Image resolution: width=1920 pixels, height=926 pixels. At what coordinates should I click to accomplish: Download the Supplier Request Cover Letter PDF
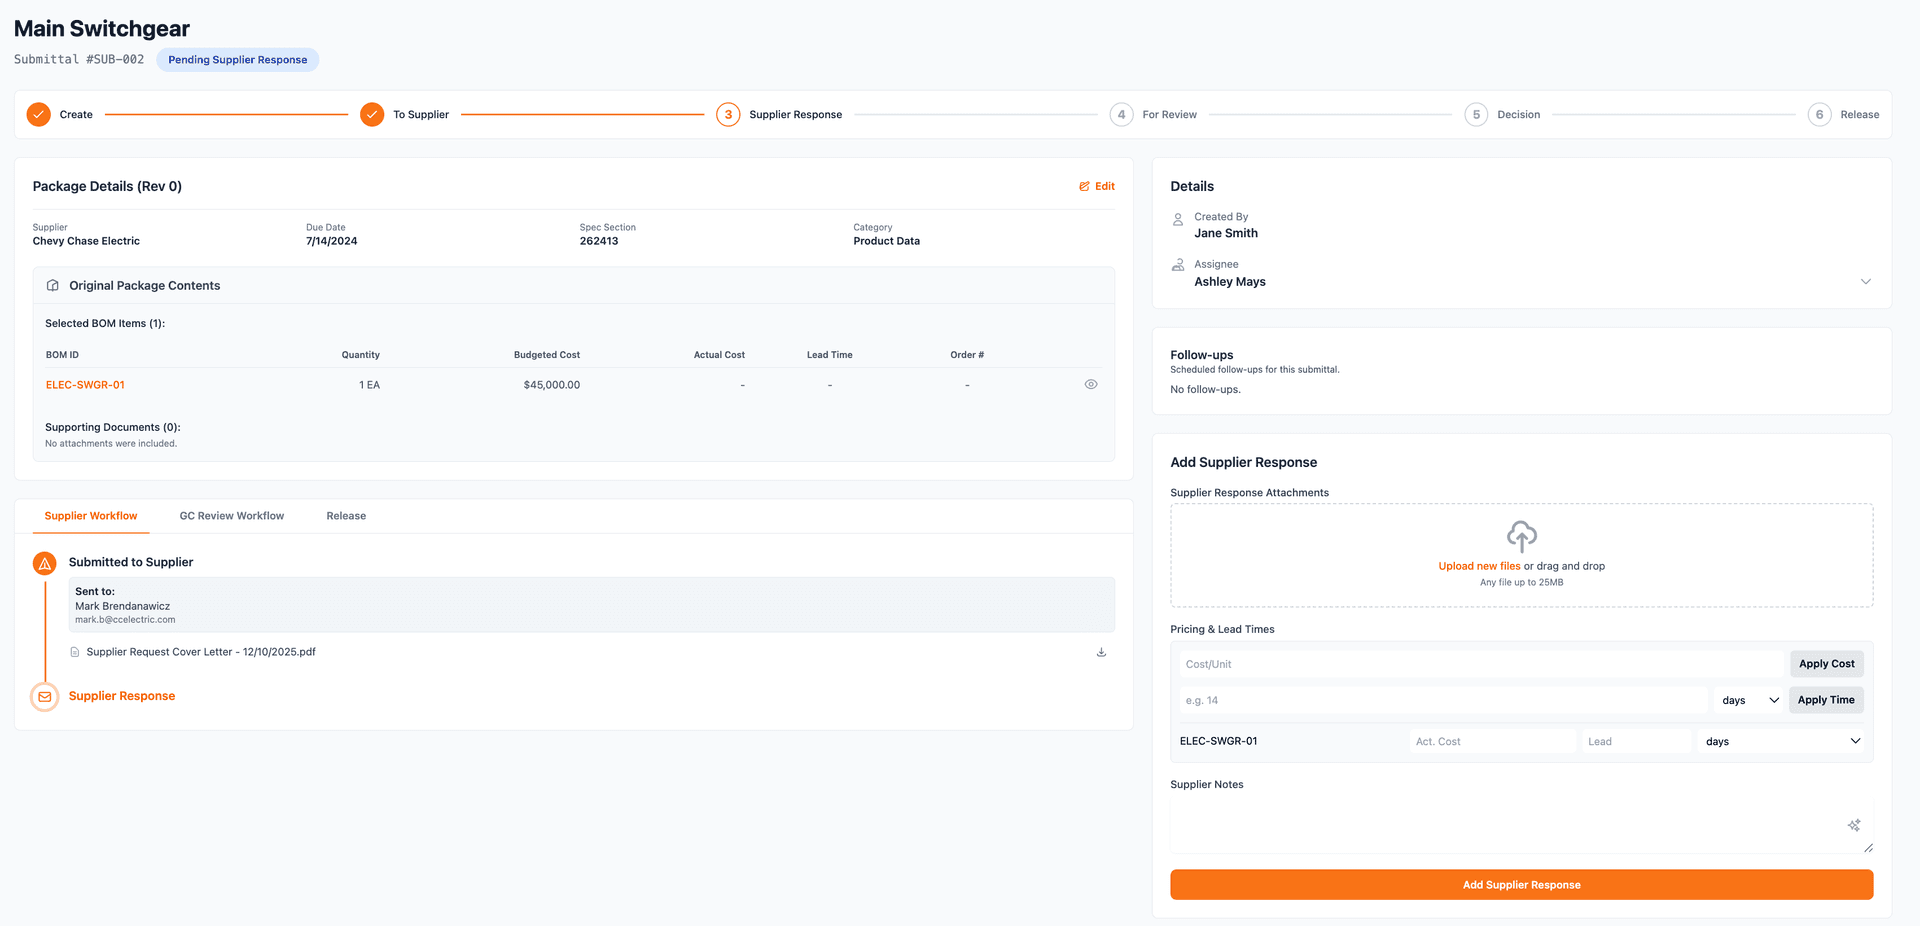1101,651
